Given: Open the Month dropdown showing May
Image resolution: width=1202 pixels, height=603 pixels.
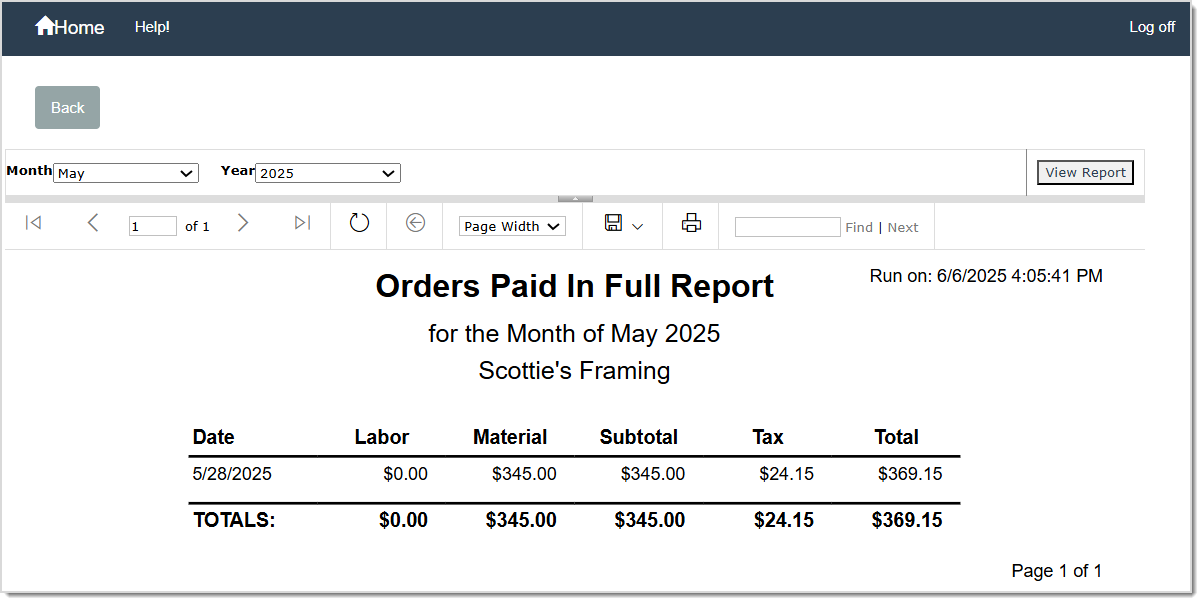Looking at the screenshot, I should (126, 173).
